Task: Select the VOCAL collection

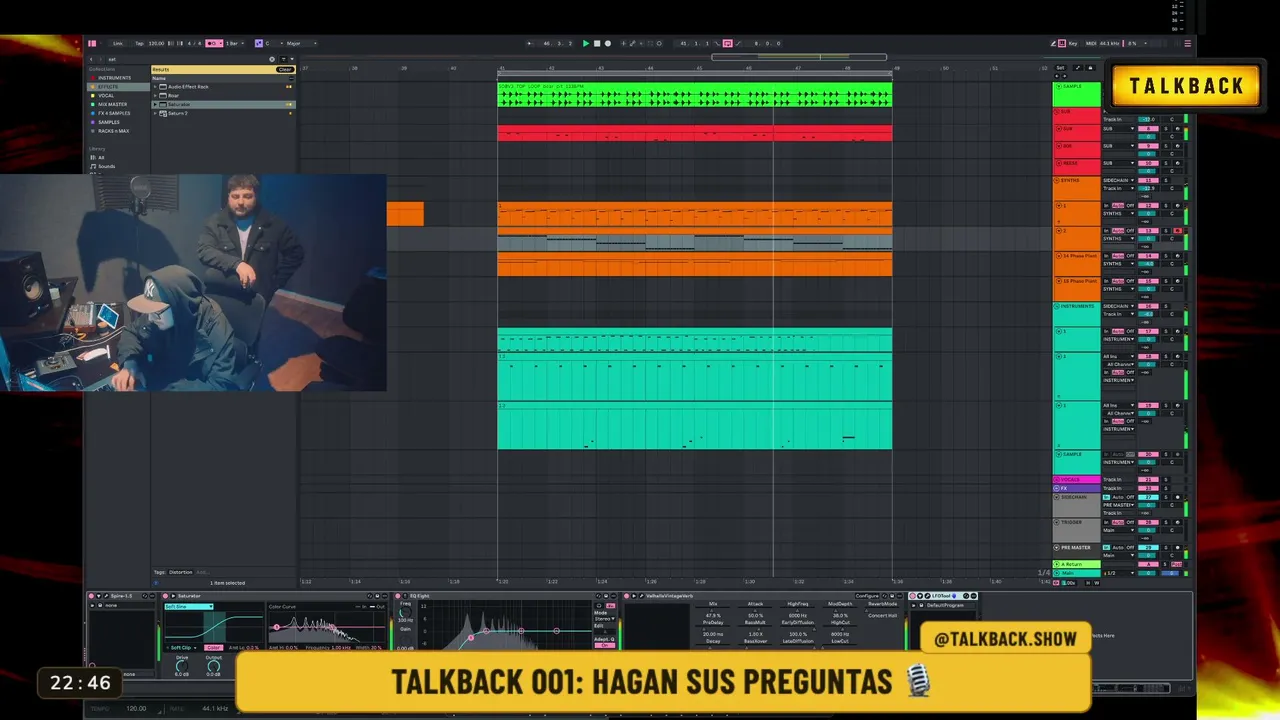Action: coord(105,95)
